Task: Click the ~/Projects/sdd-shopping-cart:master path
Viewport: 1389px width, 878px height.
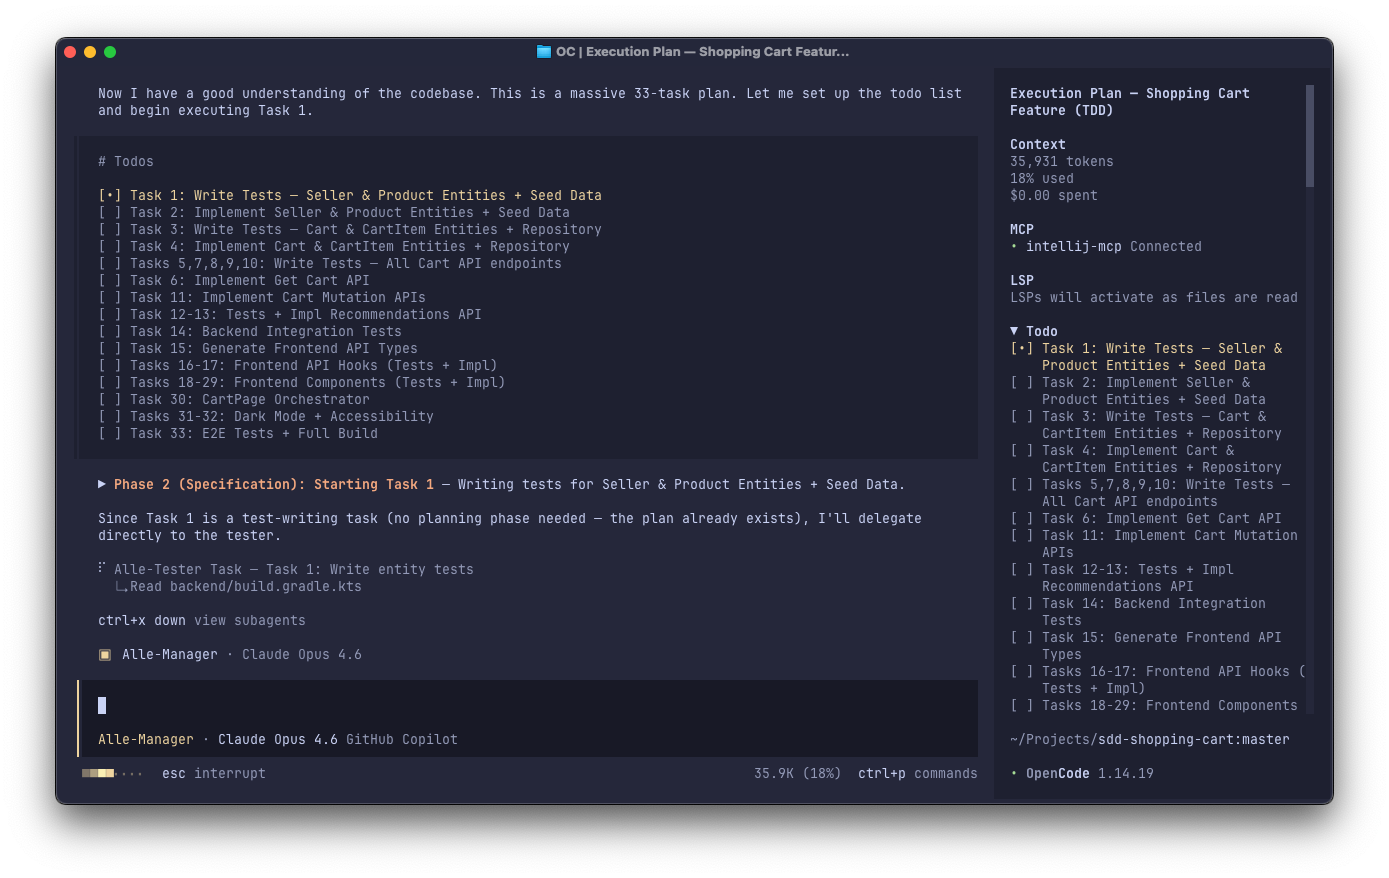Action: pyautogui.click(x=1150, y=740)
